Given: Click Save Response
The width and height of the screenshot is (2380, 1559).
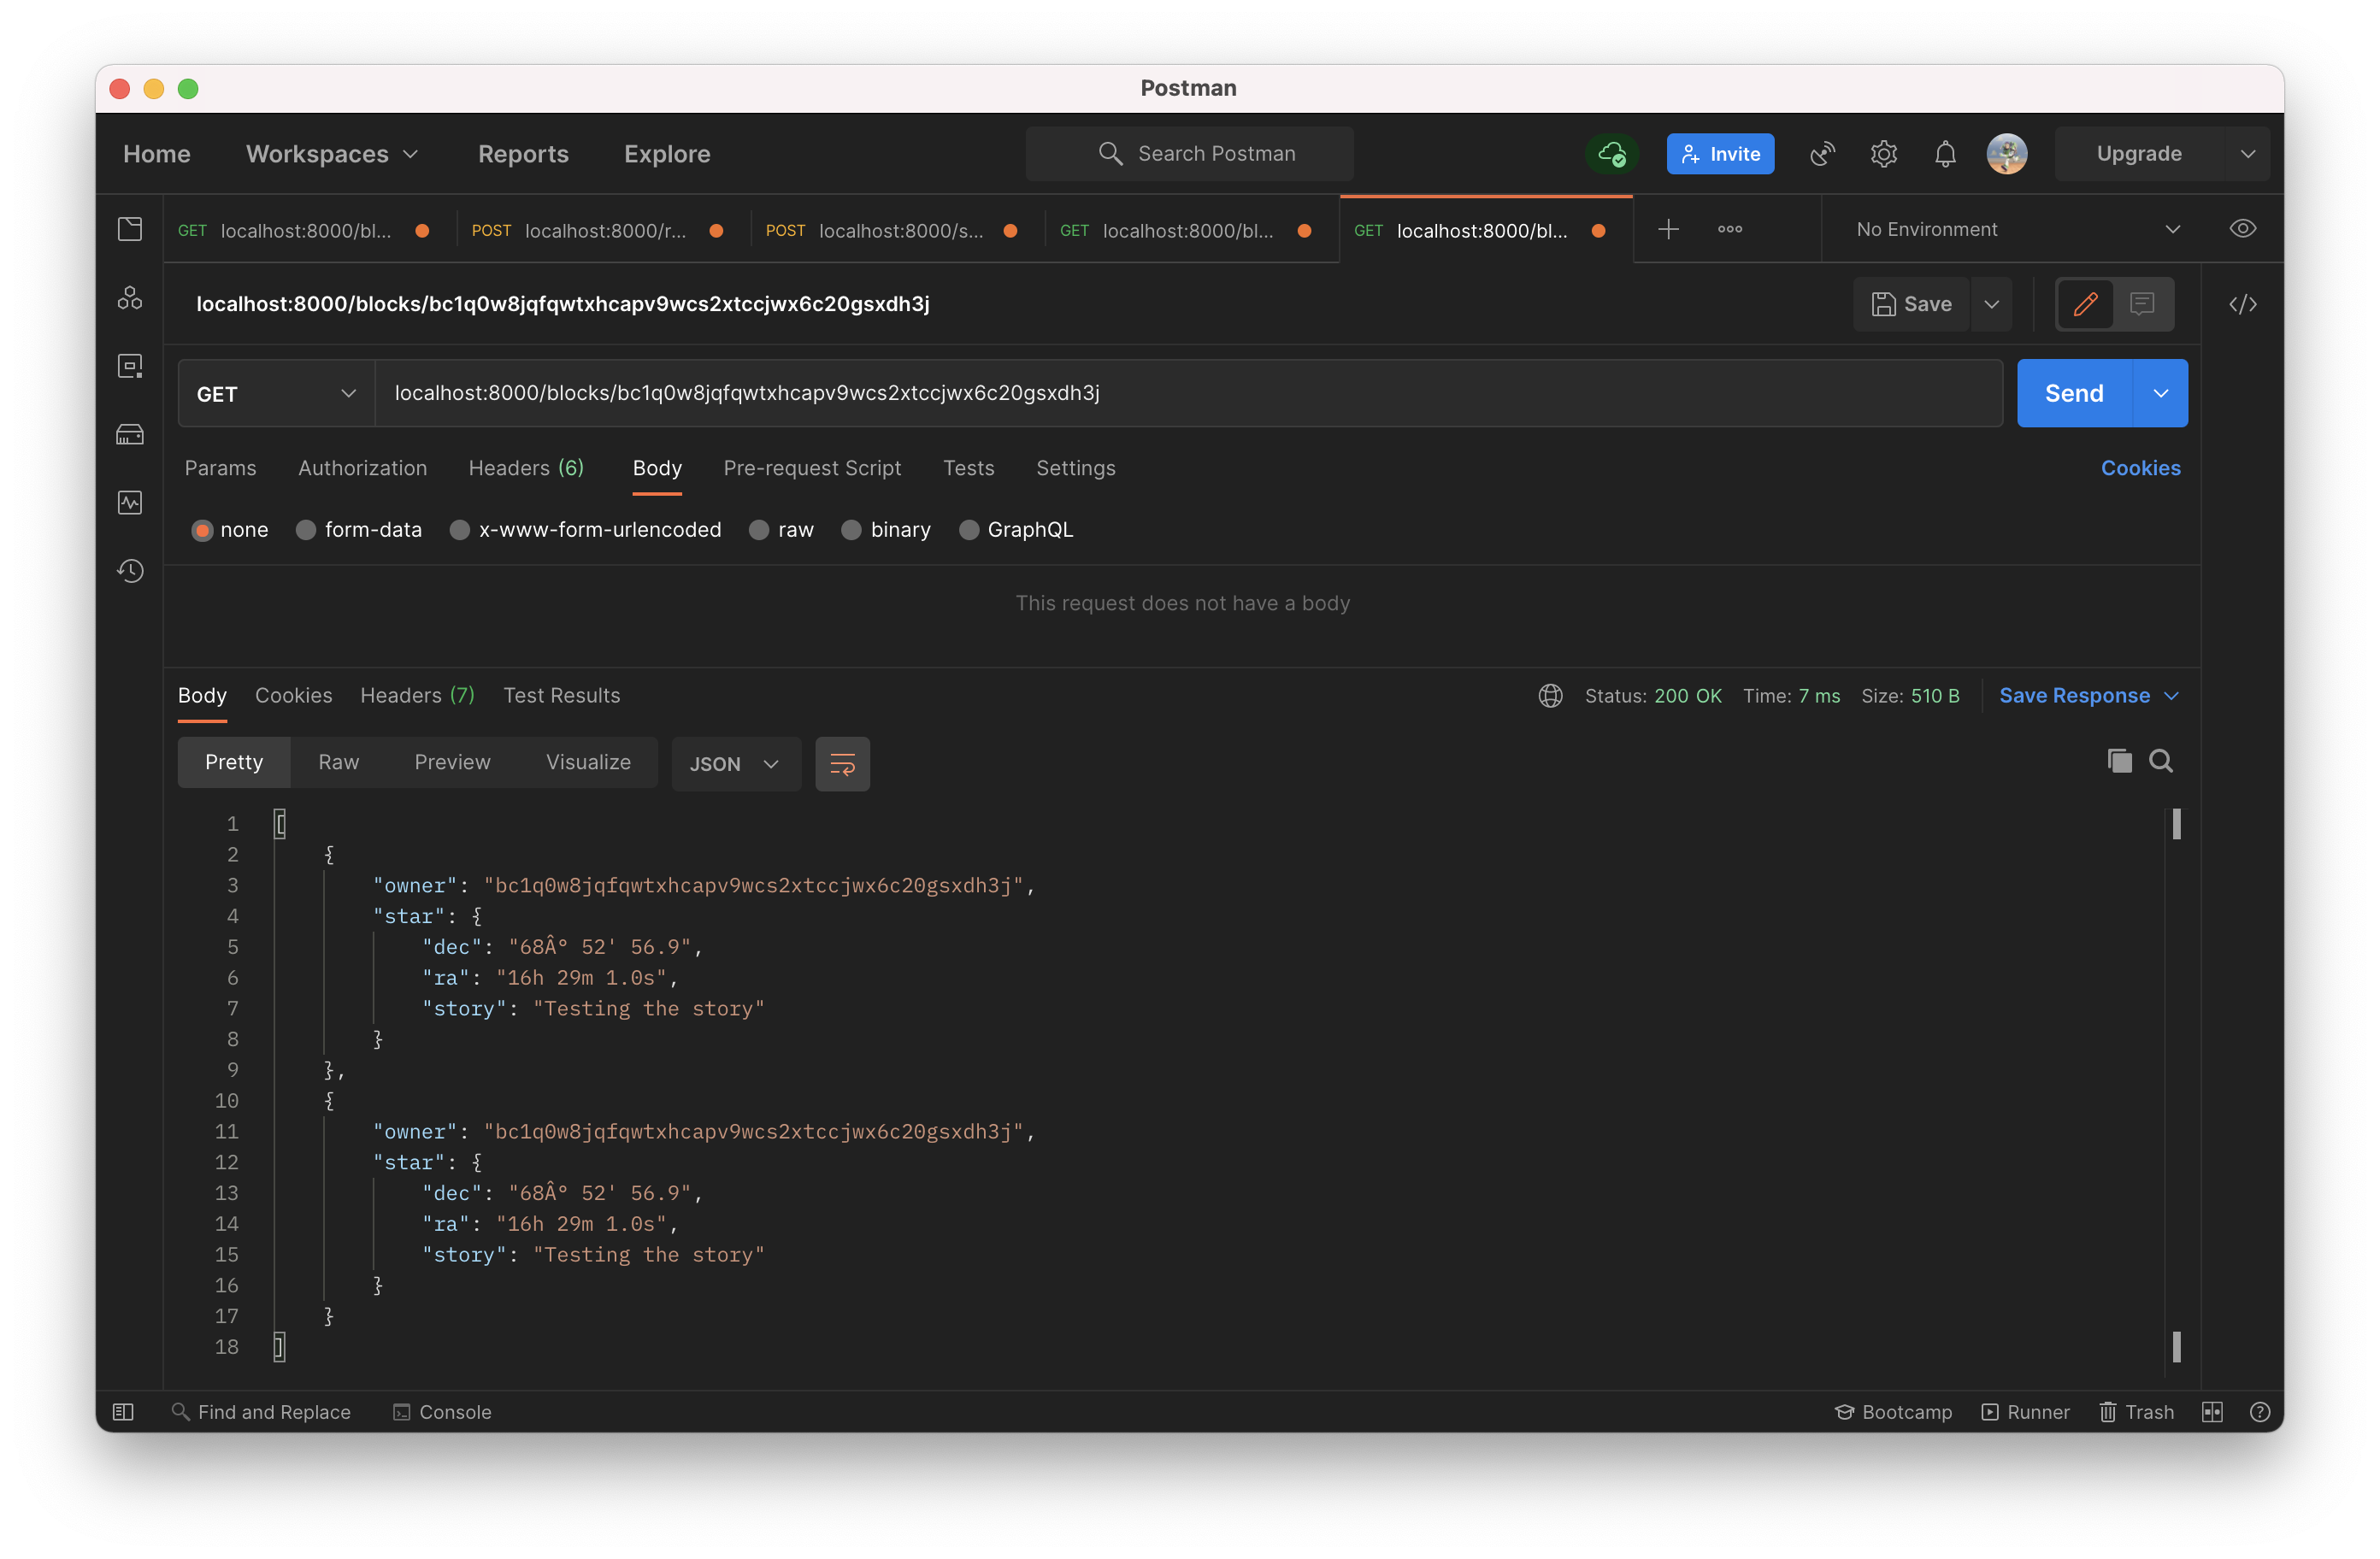Looking at the screenshot, I should (x=2076, y=695).
